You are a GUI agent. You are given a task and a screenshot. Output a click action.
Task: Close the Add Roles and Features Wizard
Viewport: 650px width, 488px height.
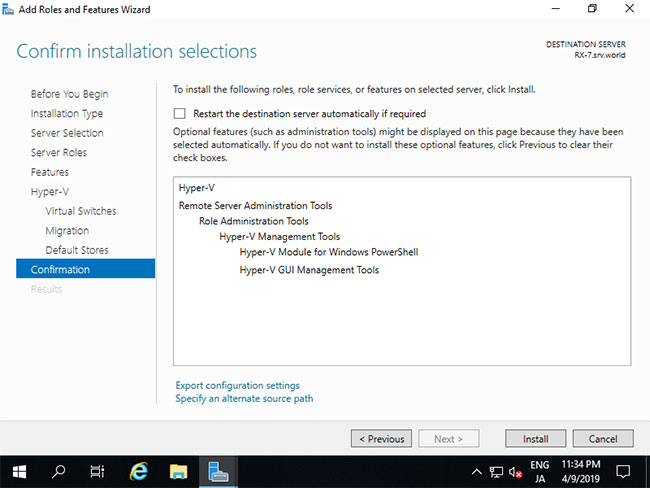630,9
